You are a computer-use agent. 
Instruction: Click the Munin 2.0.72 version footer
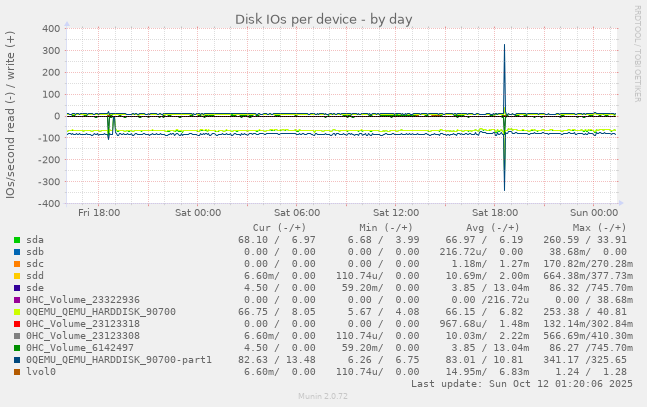(323, 397)
